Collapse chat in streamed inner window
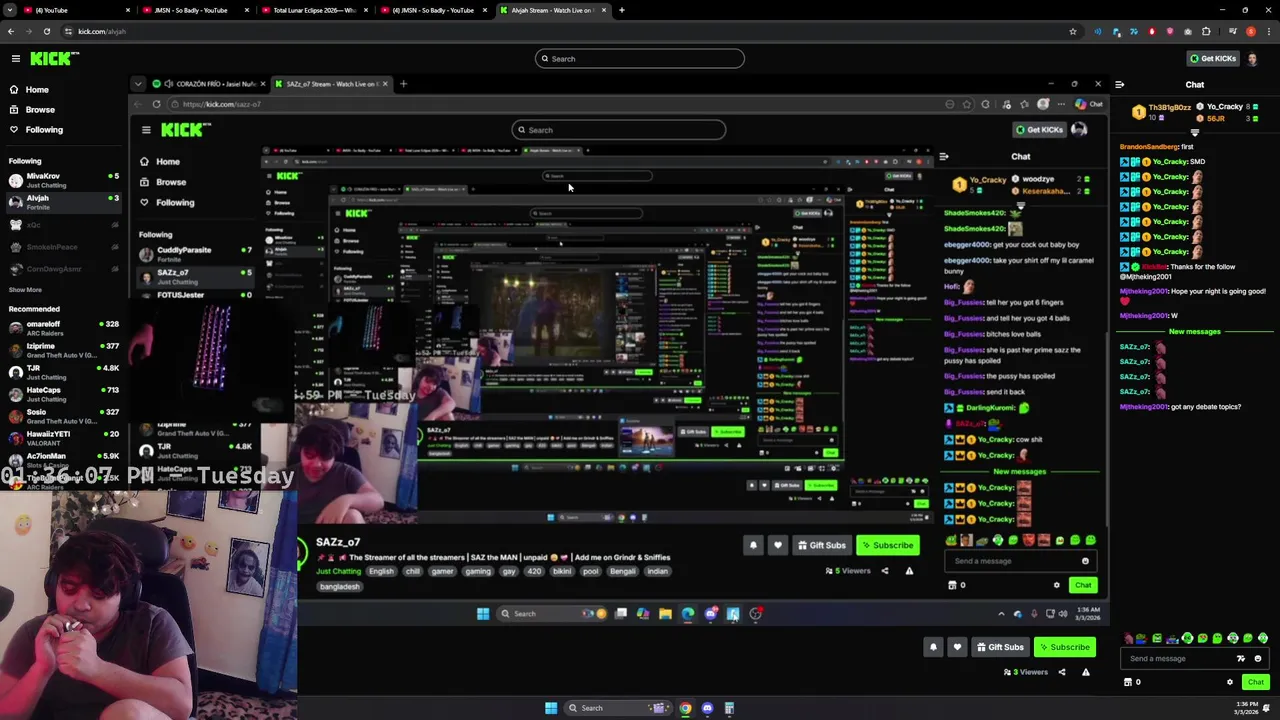The height and width of the screenshot is (720, 1280). coord(944,156)
